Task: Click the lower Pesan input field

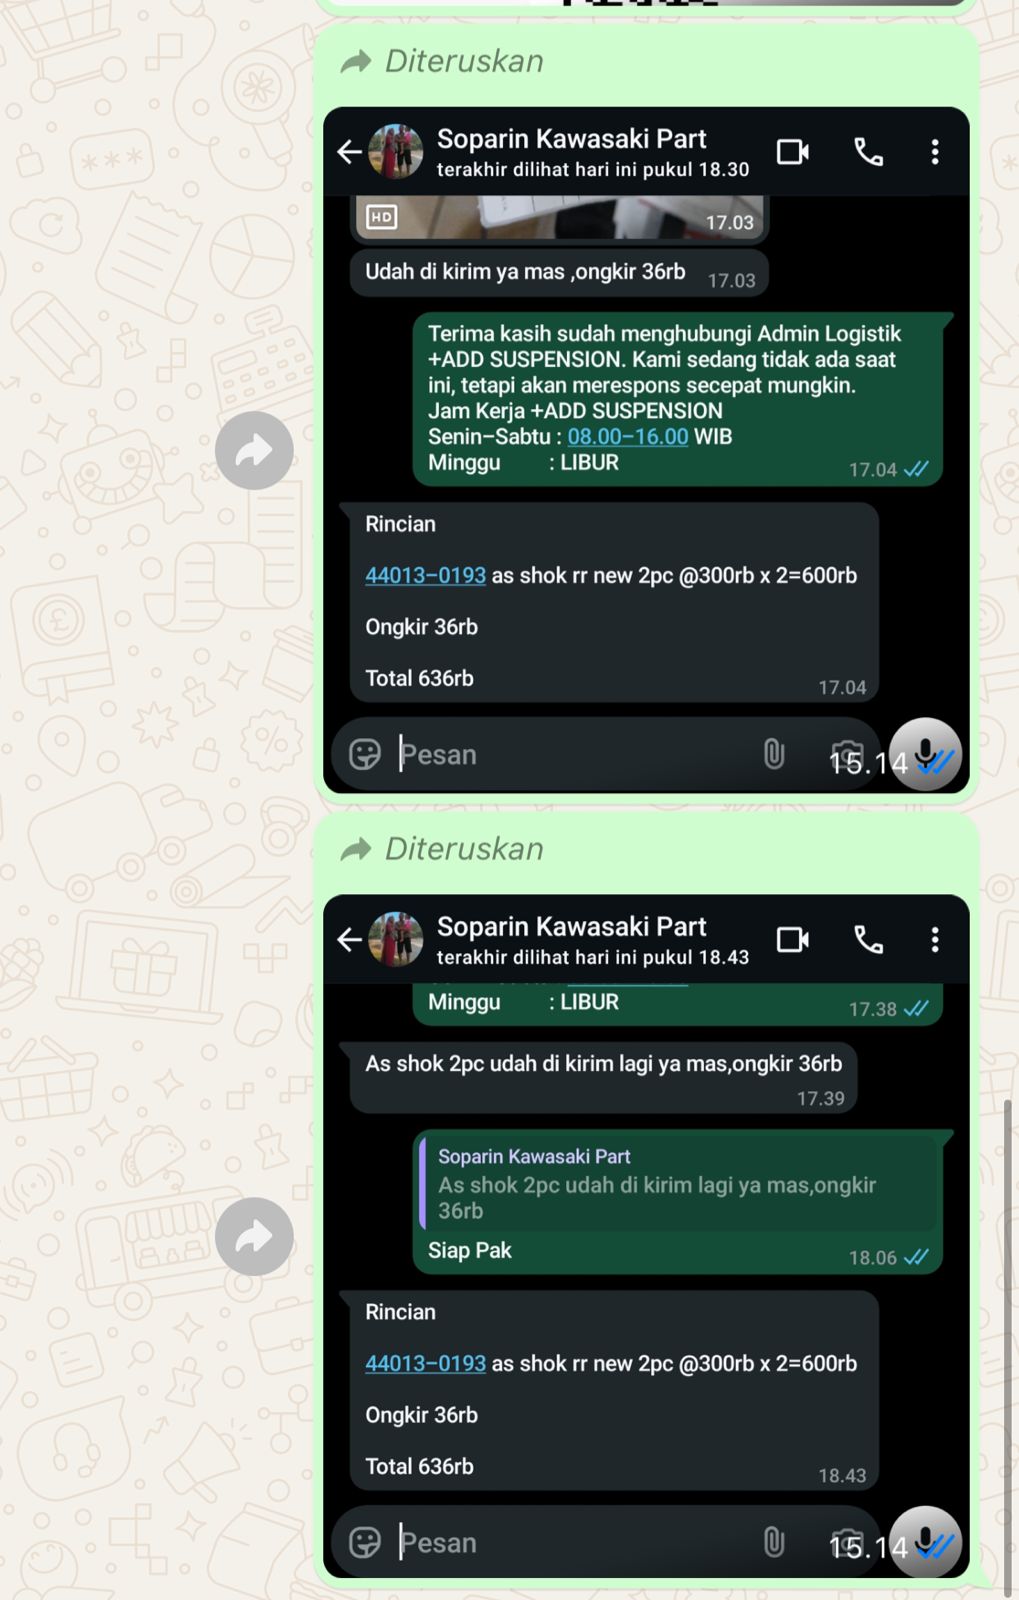Action: pyautogui.click(x=575, y=1543)
